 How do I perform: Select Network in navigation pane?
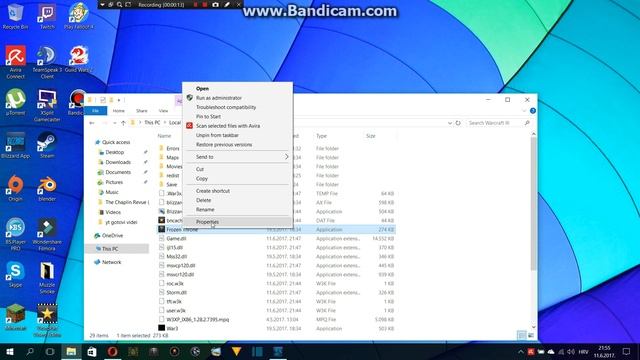click(x=111, y=262)
